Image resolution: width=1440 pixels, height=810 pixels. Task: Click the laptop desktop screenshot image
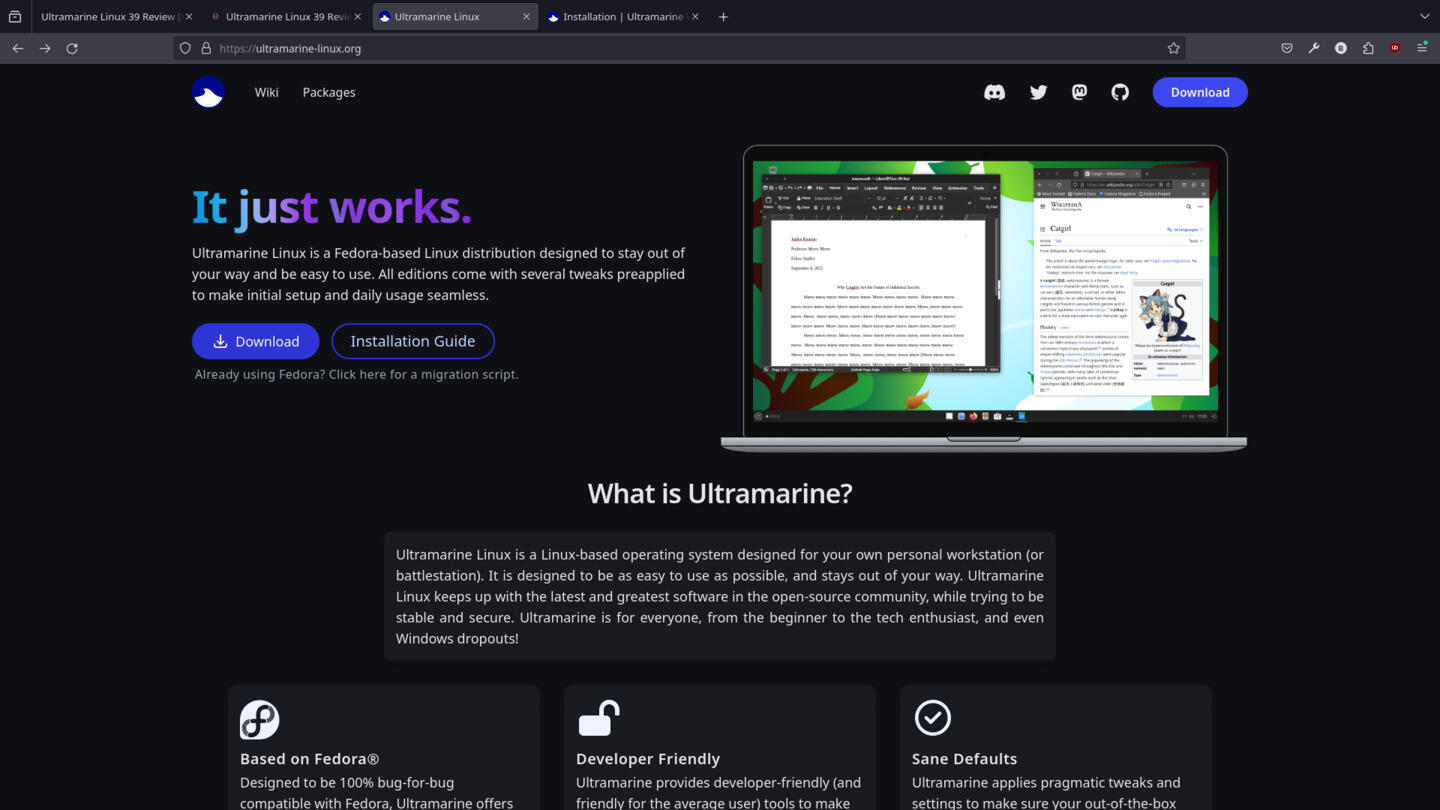(x=984, y=298)
